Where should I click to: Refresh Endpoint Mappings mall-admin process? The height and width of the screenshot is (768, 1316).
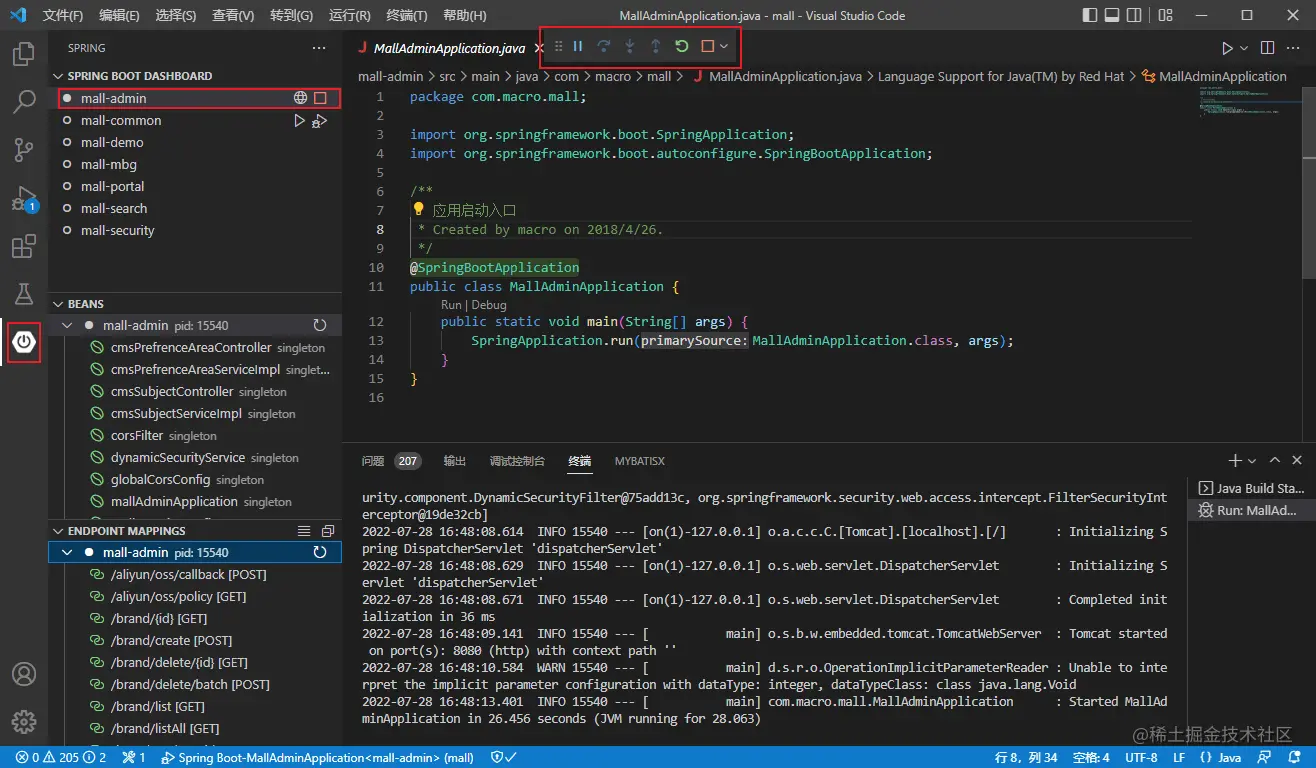(x=320, y=552)
